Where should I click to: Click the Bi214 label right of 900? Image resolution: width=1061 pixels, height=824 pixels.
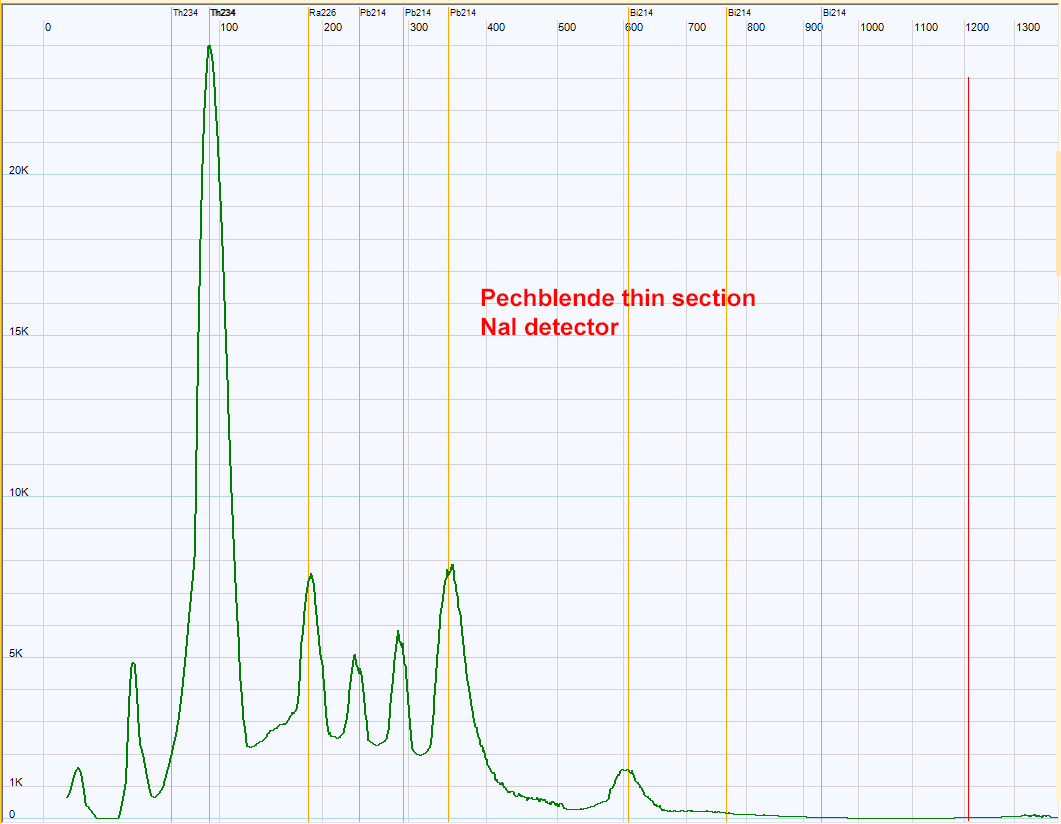834,13
